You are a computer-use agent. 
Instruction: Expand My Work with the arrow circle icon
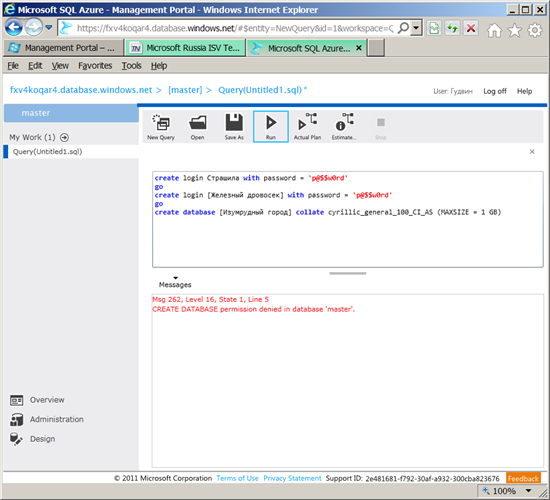click(64, 137)
